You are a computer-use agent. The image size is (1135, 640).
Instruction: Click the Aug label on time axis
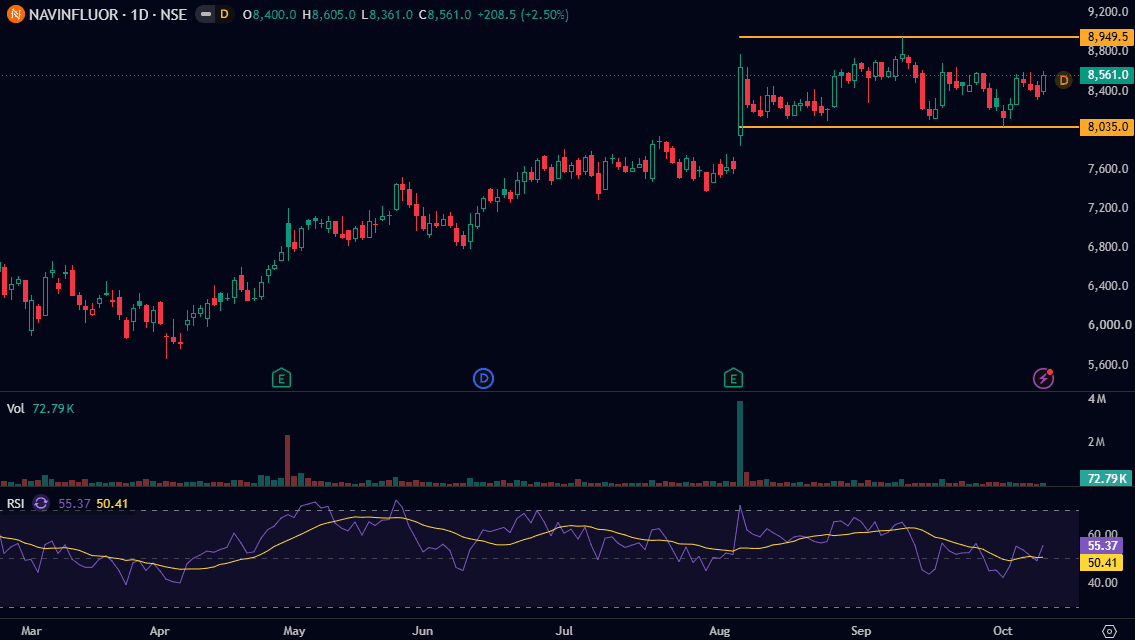click(720, 631)
